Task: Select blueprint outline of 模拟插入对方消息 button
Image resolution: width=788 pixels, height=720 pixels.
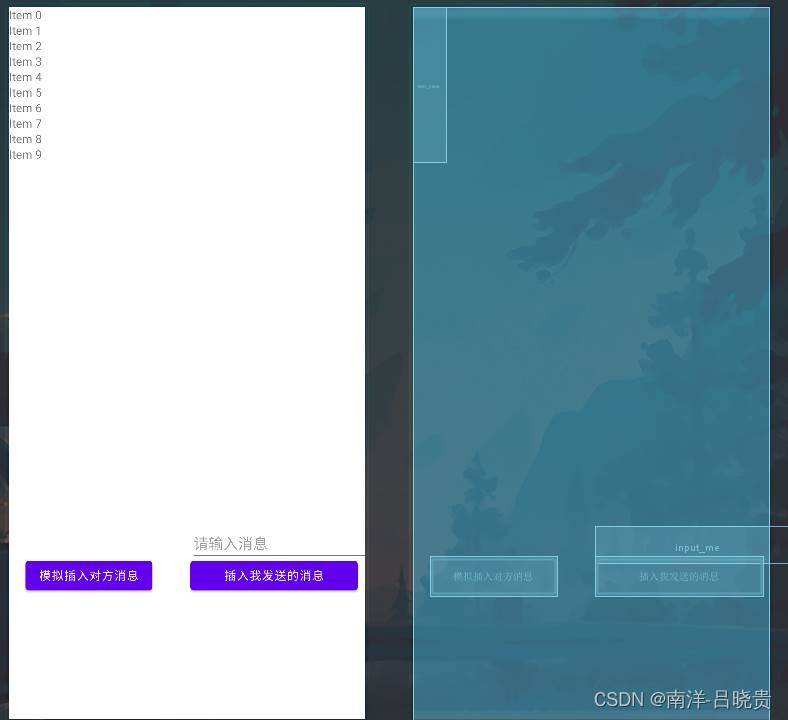Action: [x=493, y=577]
